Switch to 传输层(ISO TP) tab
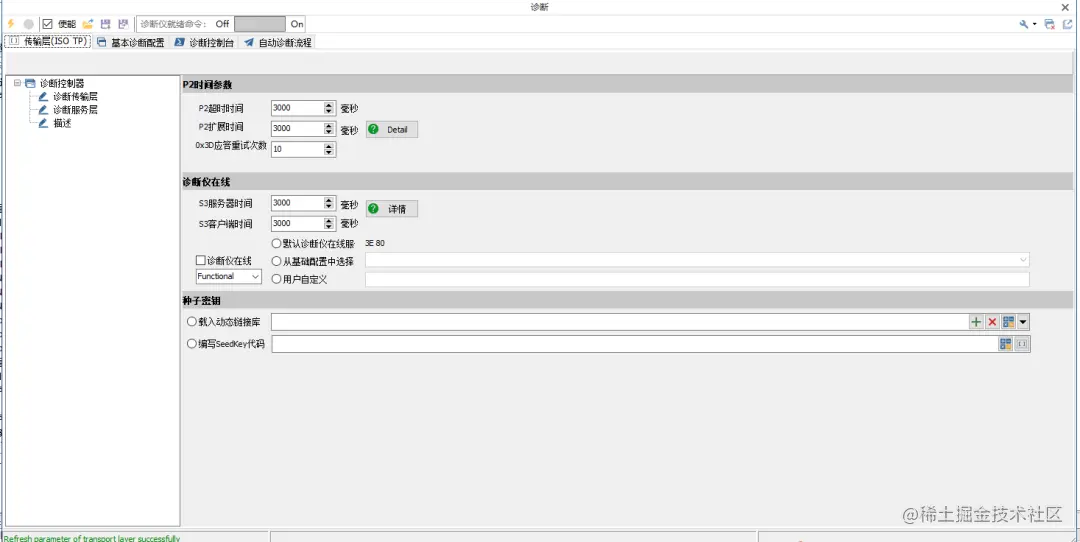 pyautogui.click(x=48, y=41)
